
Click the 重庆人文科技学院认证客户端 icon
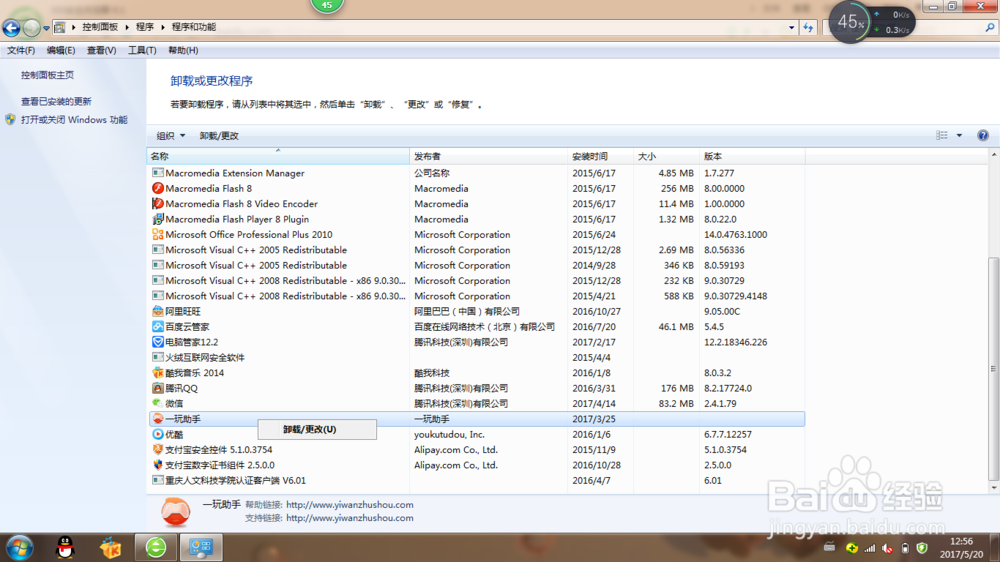158,480
